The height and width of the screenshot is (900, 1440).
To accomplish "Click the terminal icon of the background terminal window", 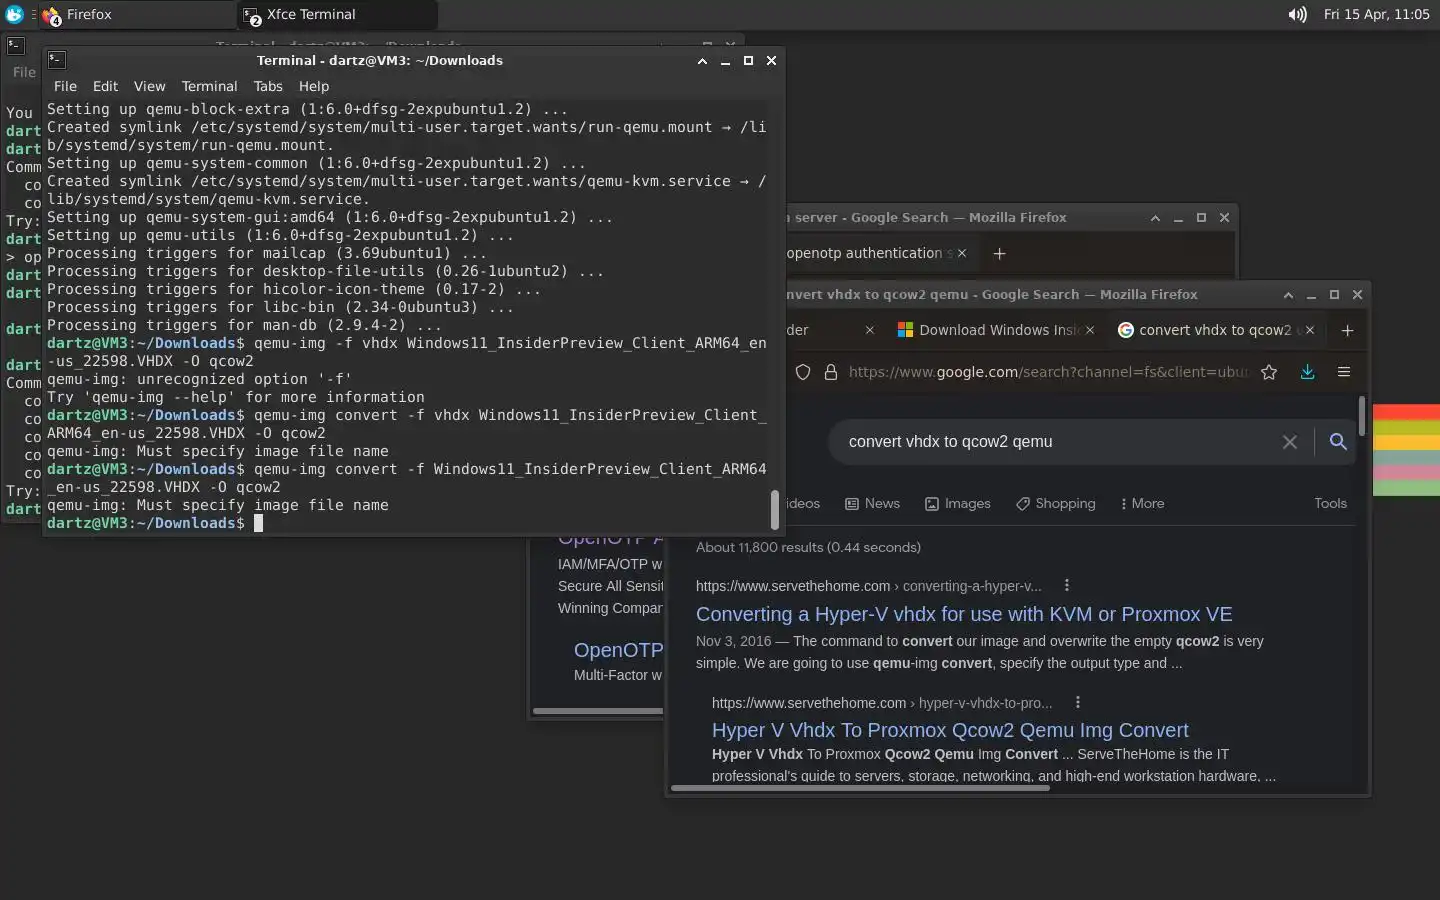I will (x=15, y=45).
